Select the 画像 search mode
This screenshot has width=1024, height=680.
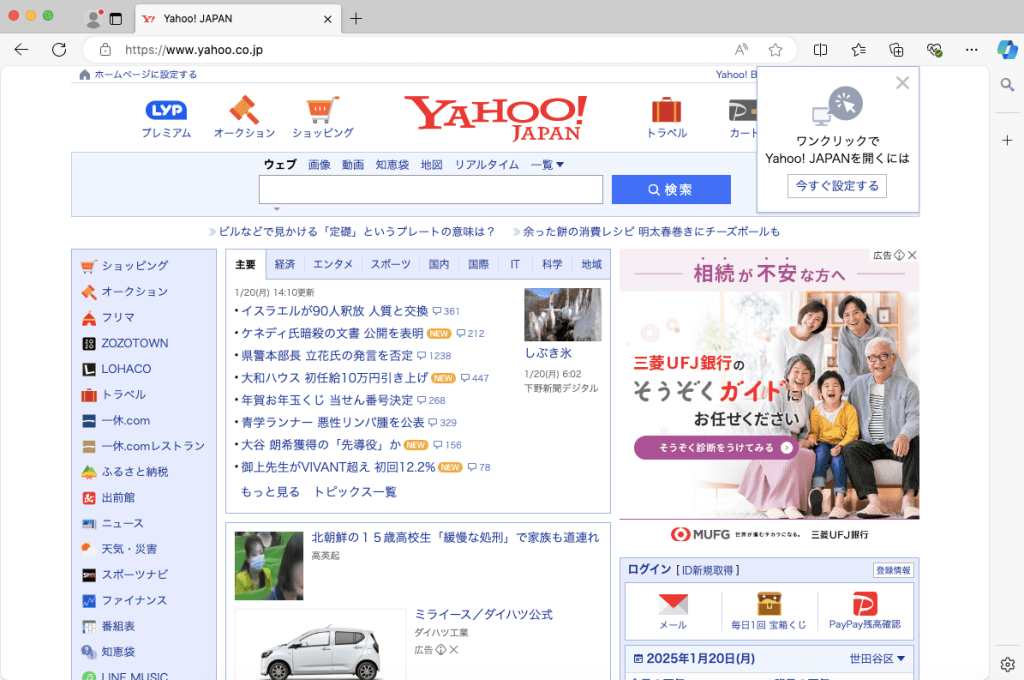pyautogui.click(x=320, y=164)
